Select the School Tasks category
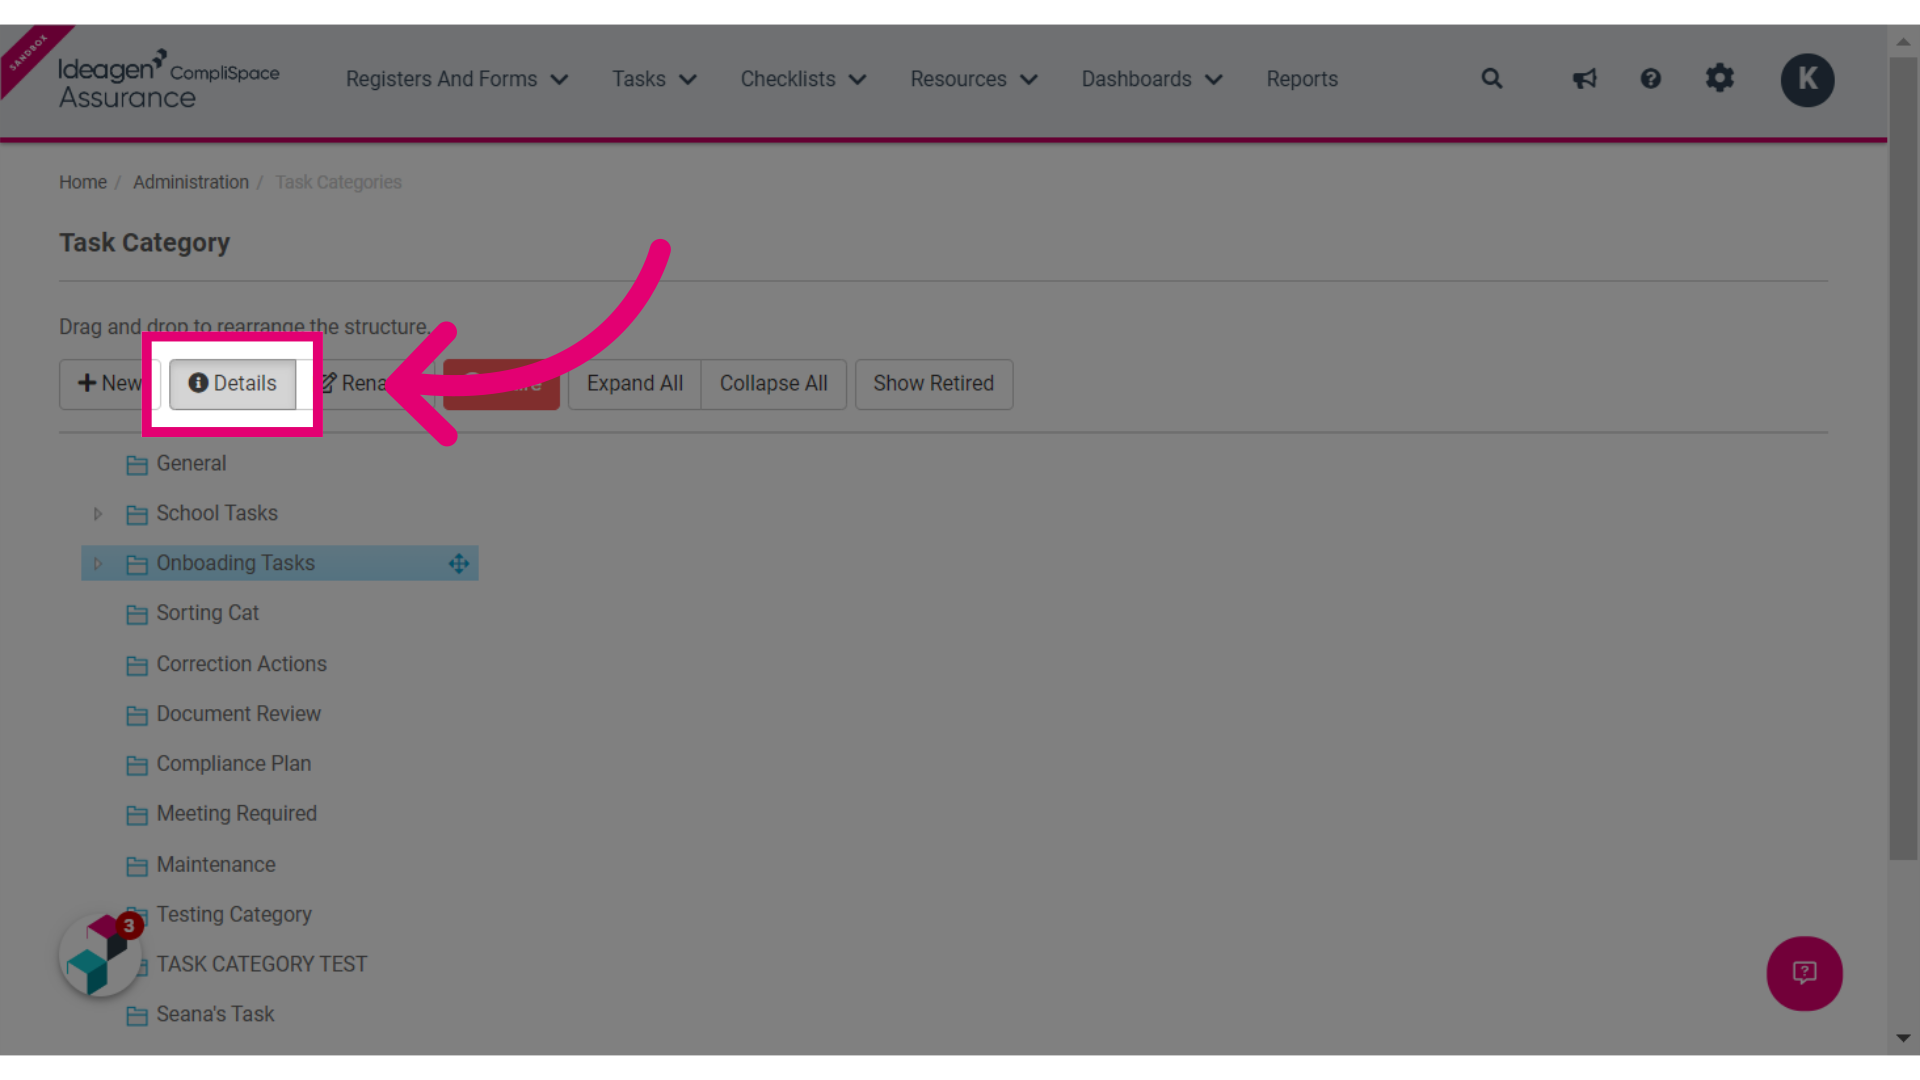1920x1080 pixels. click(x=217, y=514)
